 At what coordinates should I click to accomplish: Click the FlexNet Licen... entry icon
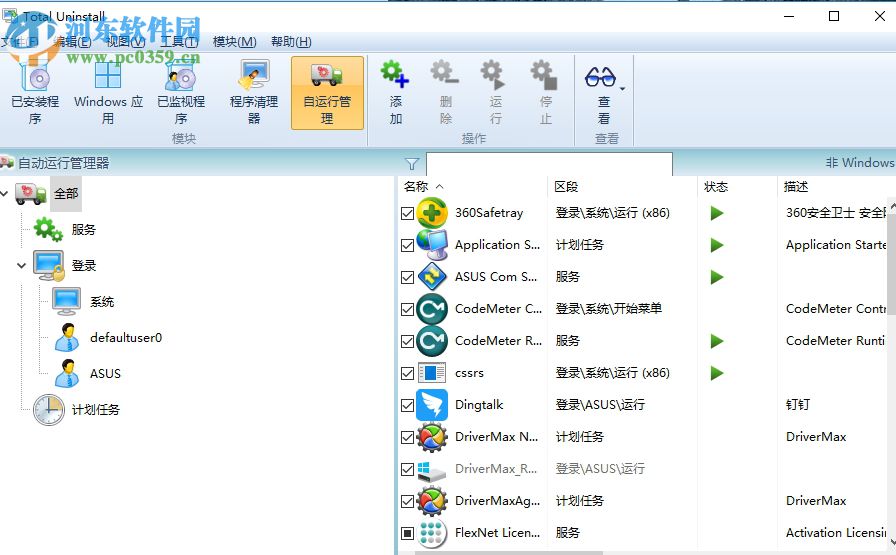(432, 533)
